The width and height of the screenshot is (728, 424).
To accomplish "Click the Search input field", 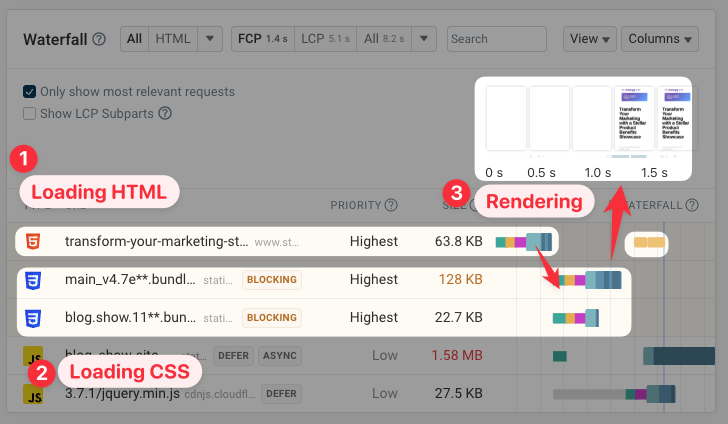I will tap(496, 39).
